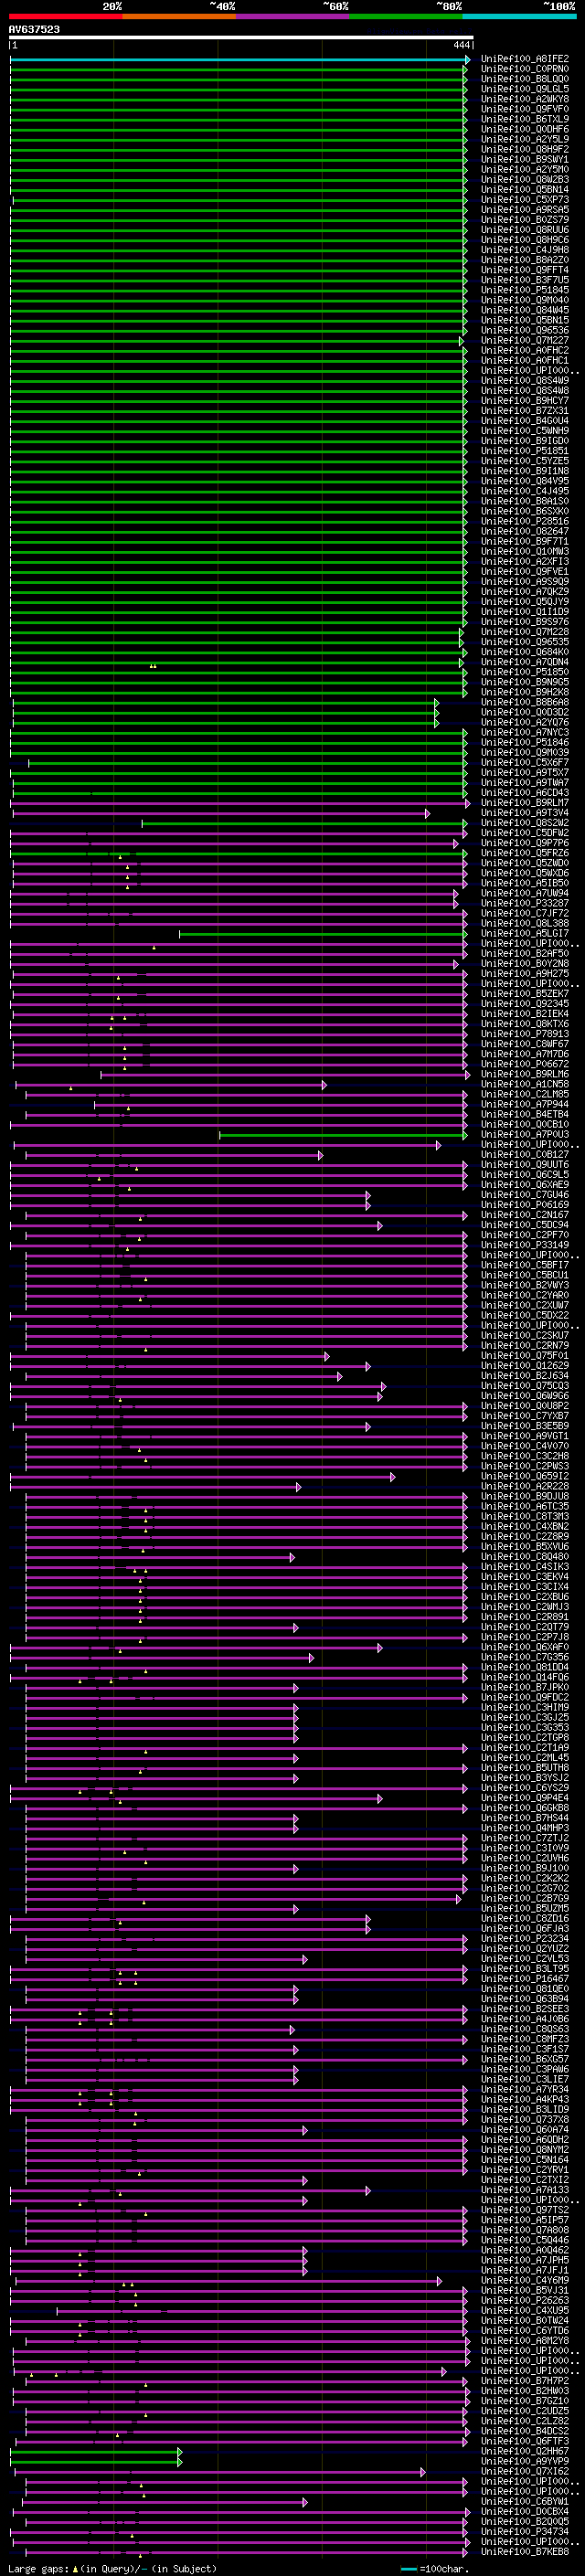Select hit label UniRef100_A9T3V4
Image resolution: width=585 pixels, height=2576 pixels.
tap(525, 813)
